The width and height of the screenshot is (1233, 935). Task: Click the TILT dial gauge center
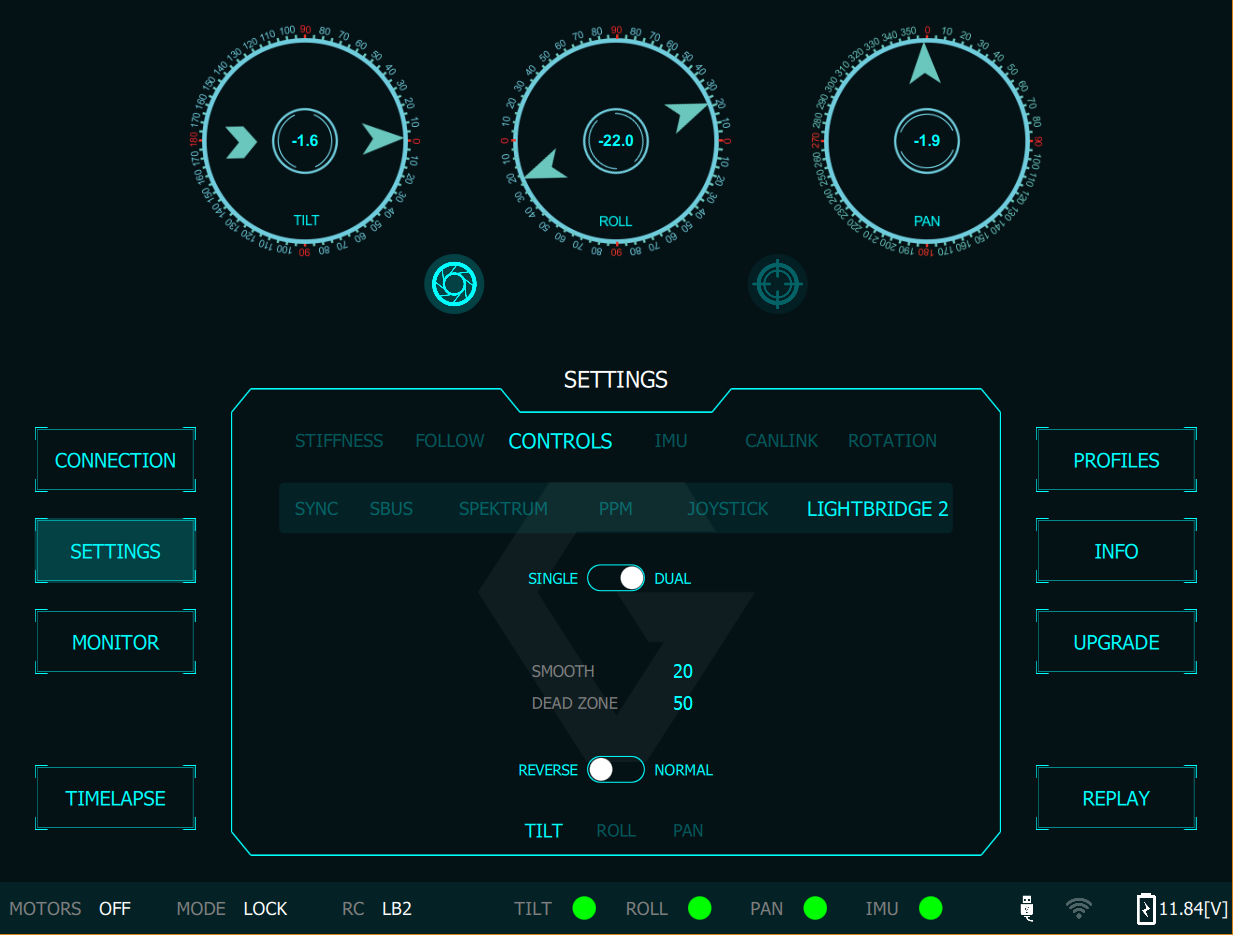click(x=305, y=141)
